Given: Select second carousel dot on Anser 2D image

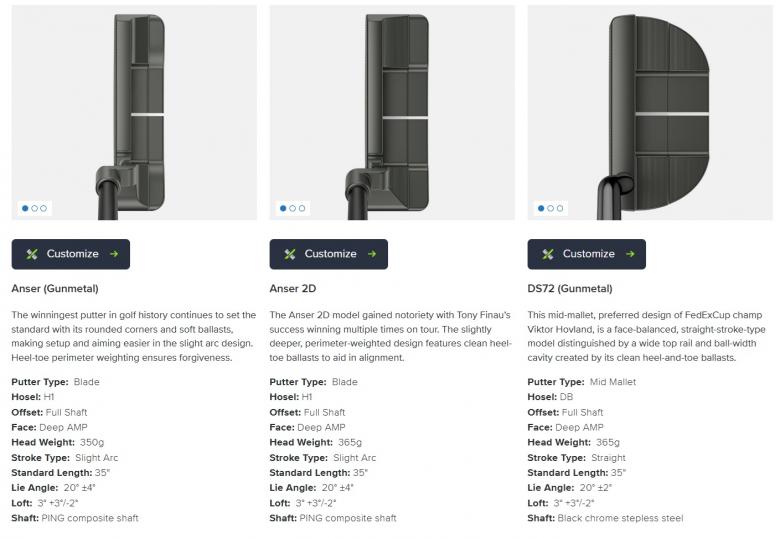Looking at the screenshot, I should coord(293,208).
